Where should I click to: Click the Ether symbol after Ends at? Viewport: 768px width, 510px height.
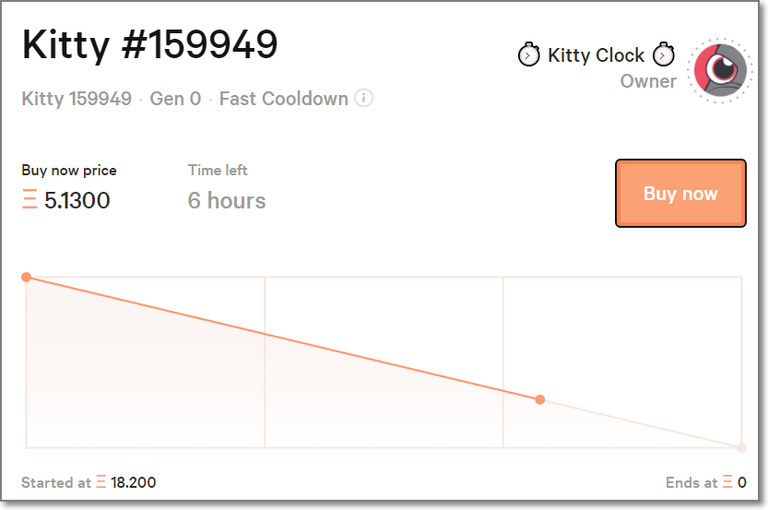[728, 483]
